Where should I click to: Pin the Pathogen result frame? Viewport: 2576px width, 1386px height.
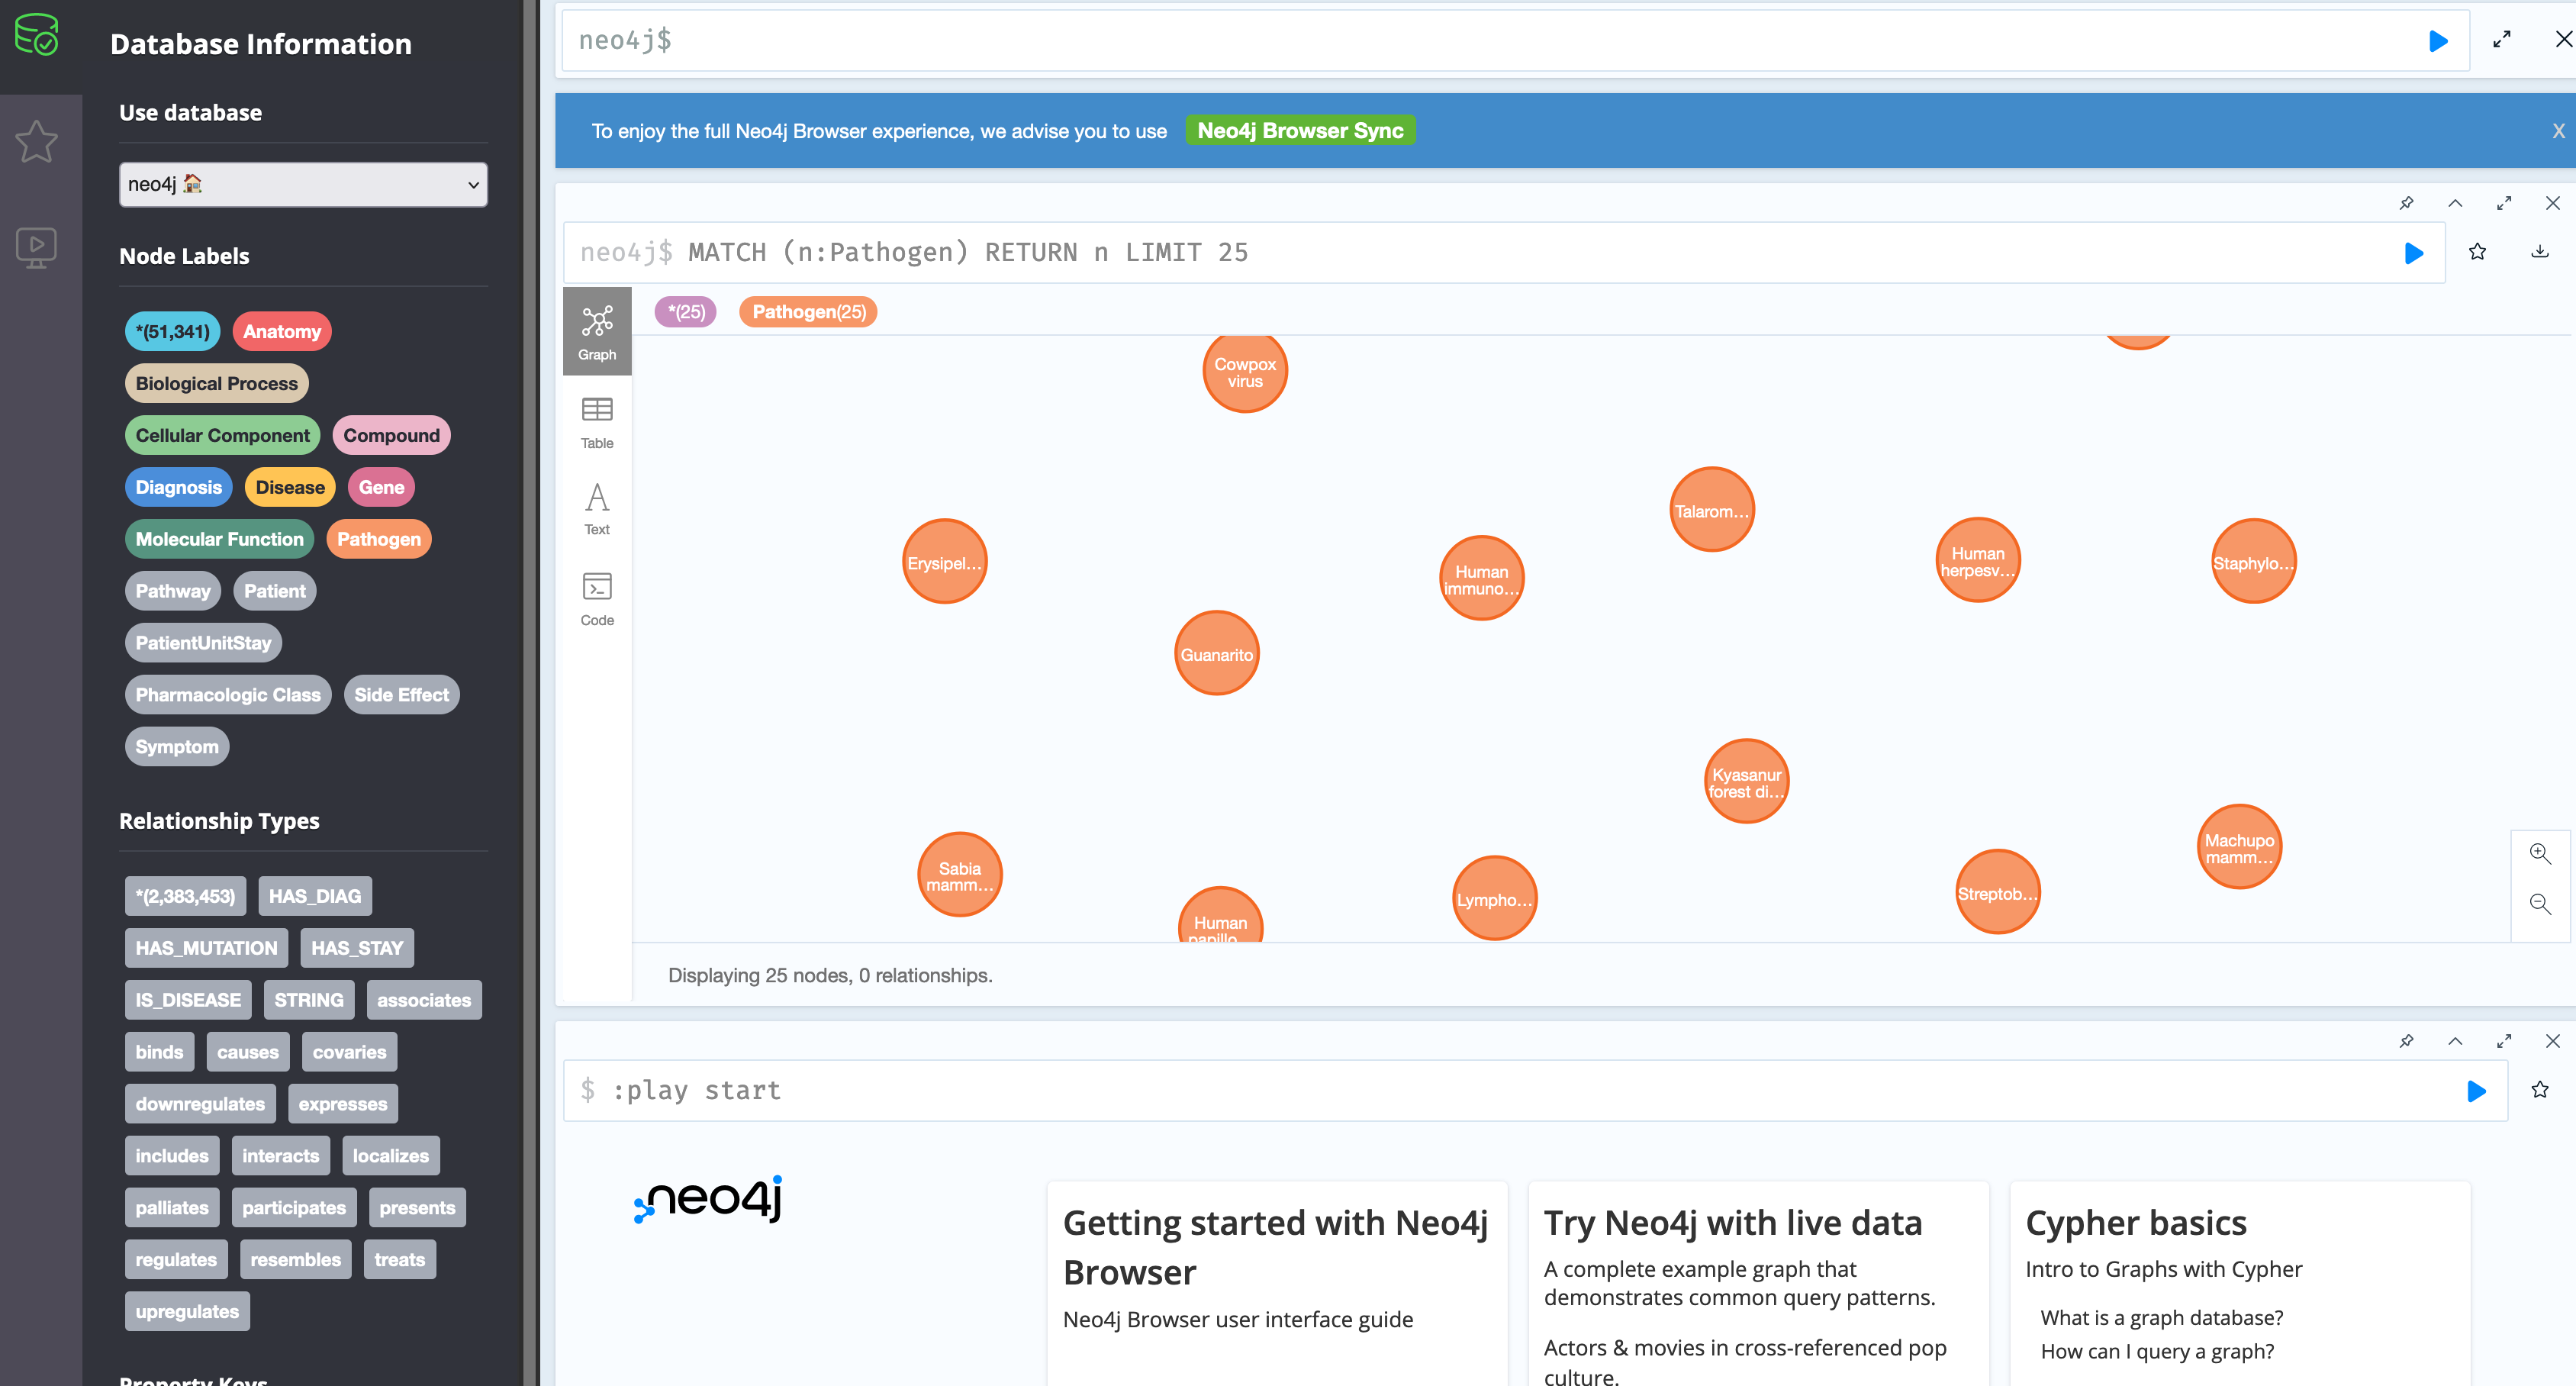coord(2406,203)
